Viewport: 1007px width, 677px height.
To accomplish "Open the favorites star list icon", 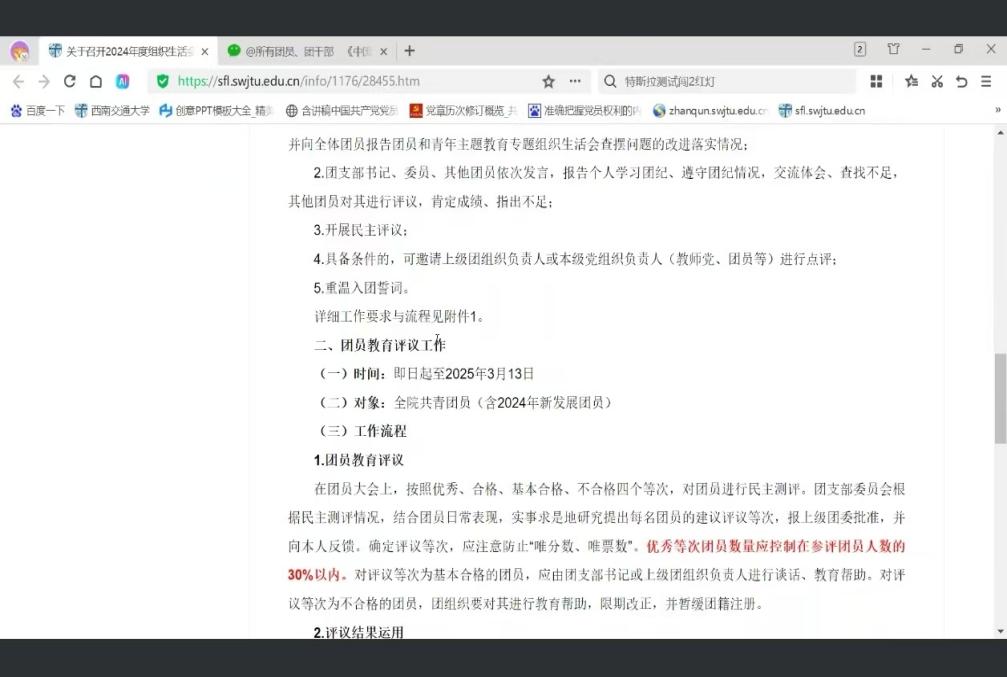I will [911, 82].
